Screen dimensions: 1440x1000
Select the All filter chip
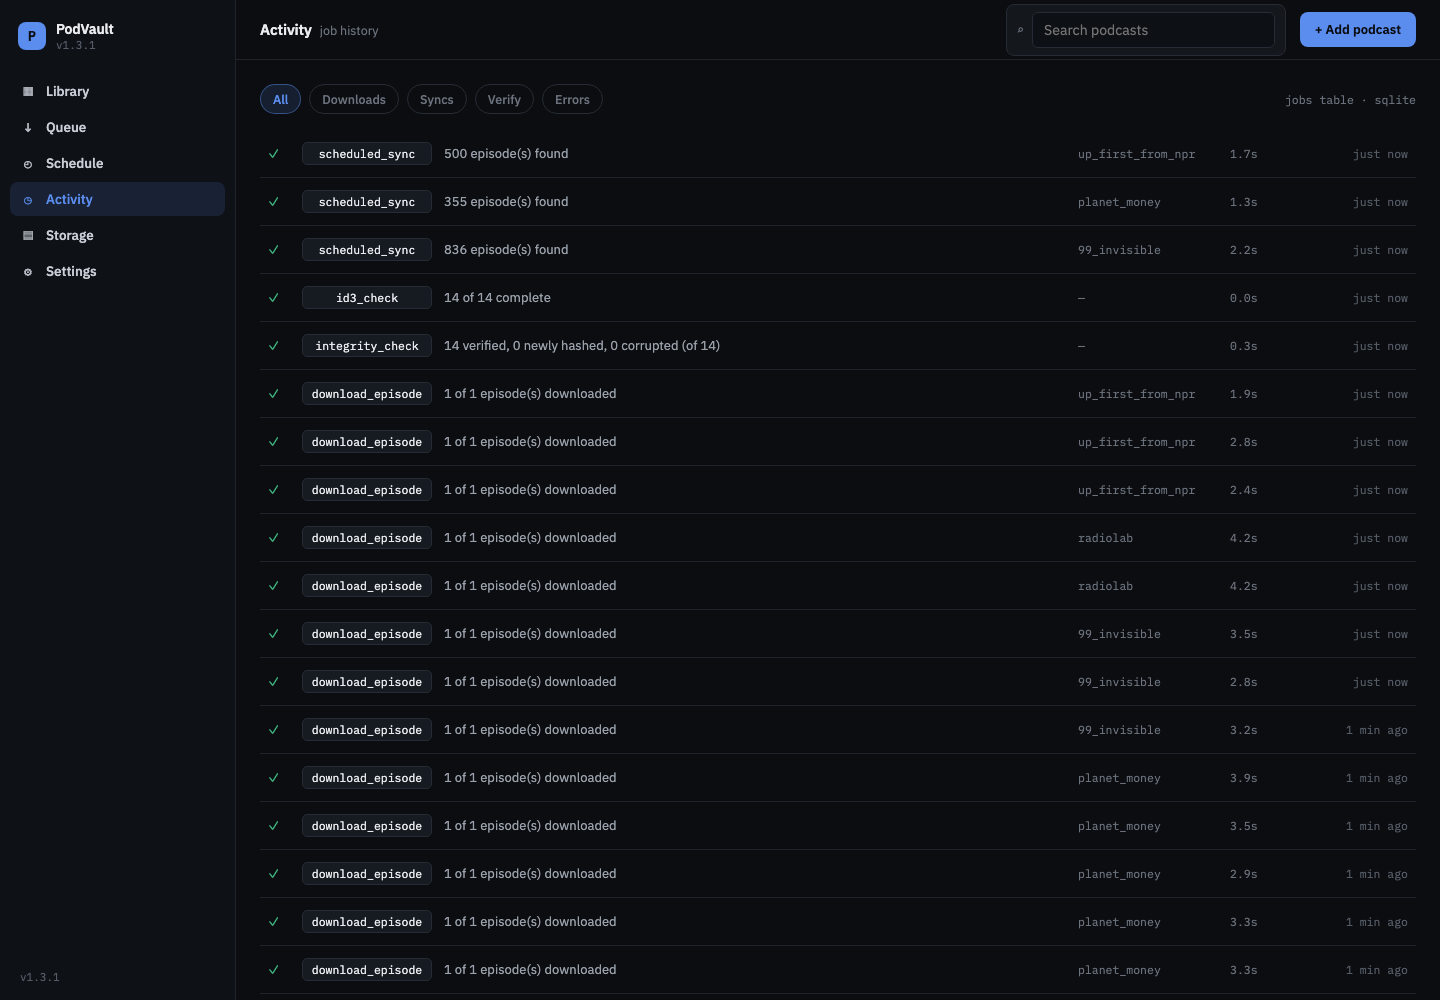280,99
